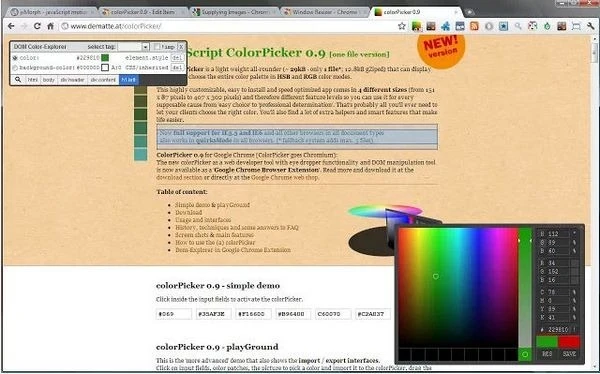Image resolution: width=600 pixels, height=374 pixels.
Task: Click the blue puzzle-piece extension icon
Action: pos(445,26)
